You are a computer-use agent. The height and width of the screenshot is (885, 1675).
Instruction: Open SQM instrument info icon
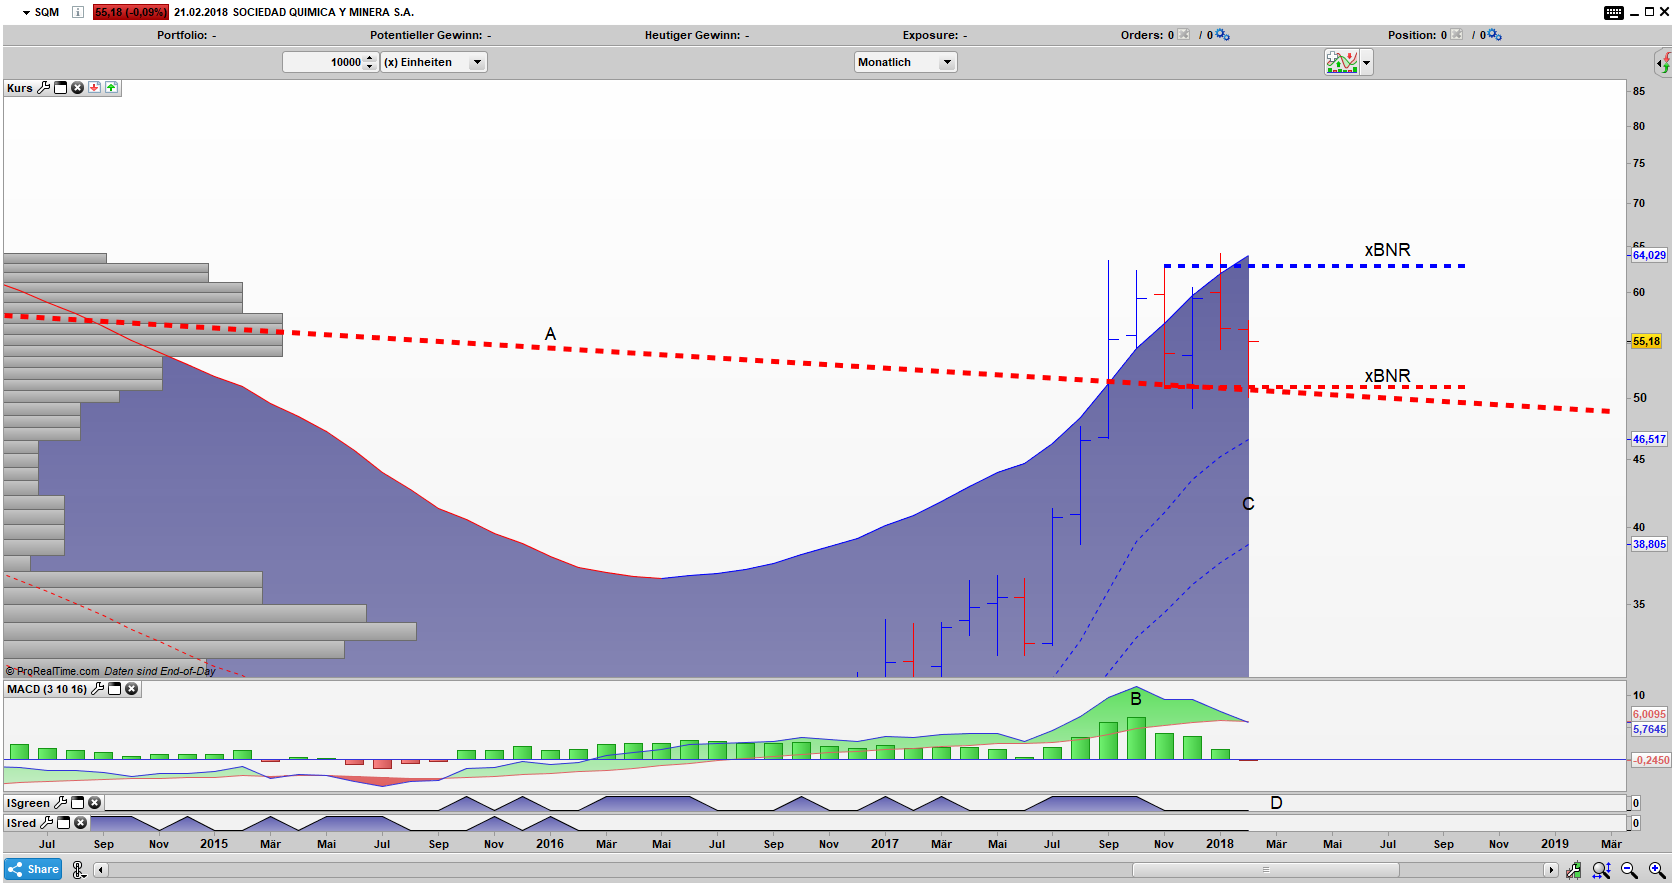78,12
